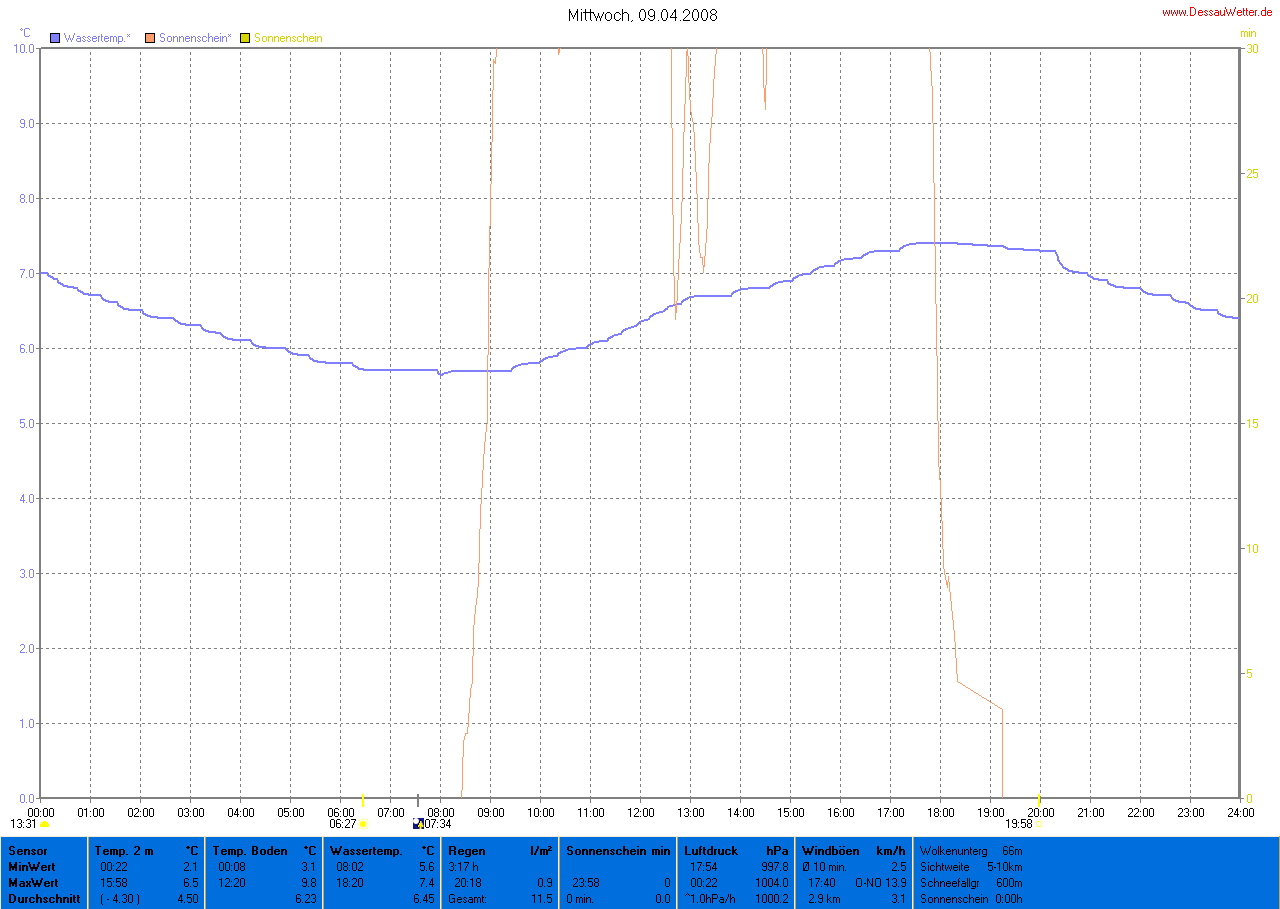The image size is (1280, 909).
Task: Click the chart title Mittwoch, 09.04.2008
Action: (641, 15)
